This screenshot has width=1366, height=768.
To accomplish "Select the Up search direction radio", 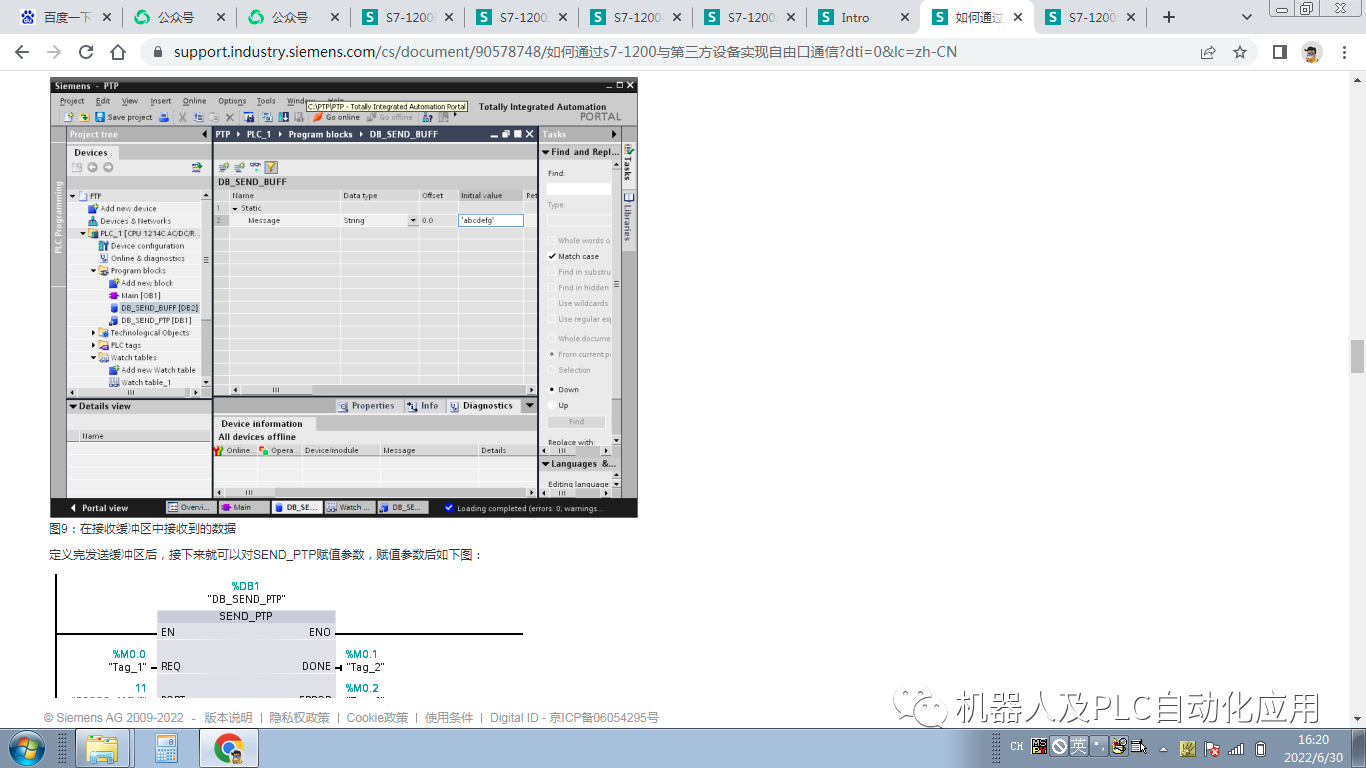I will point(551,405).
